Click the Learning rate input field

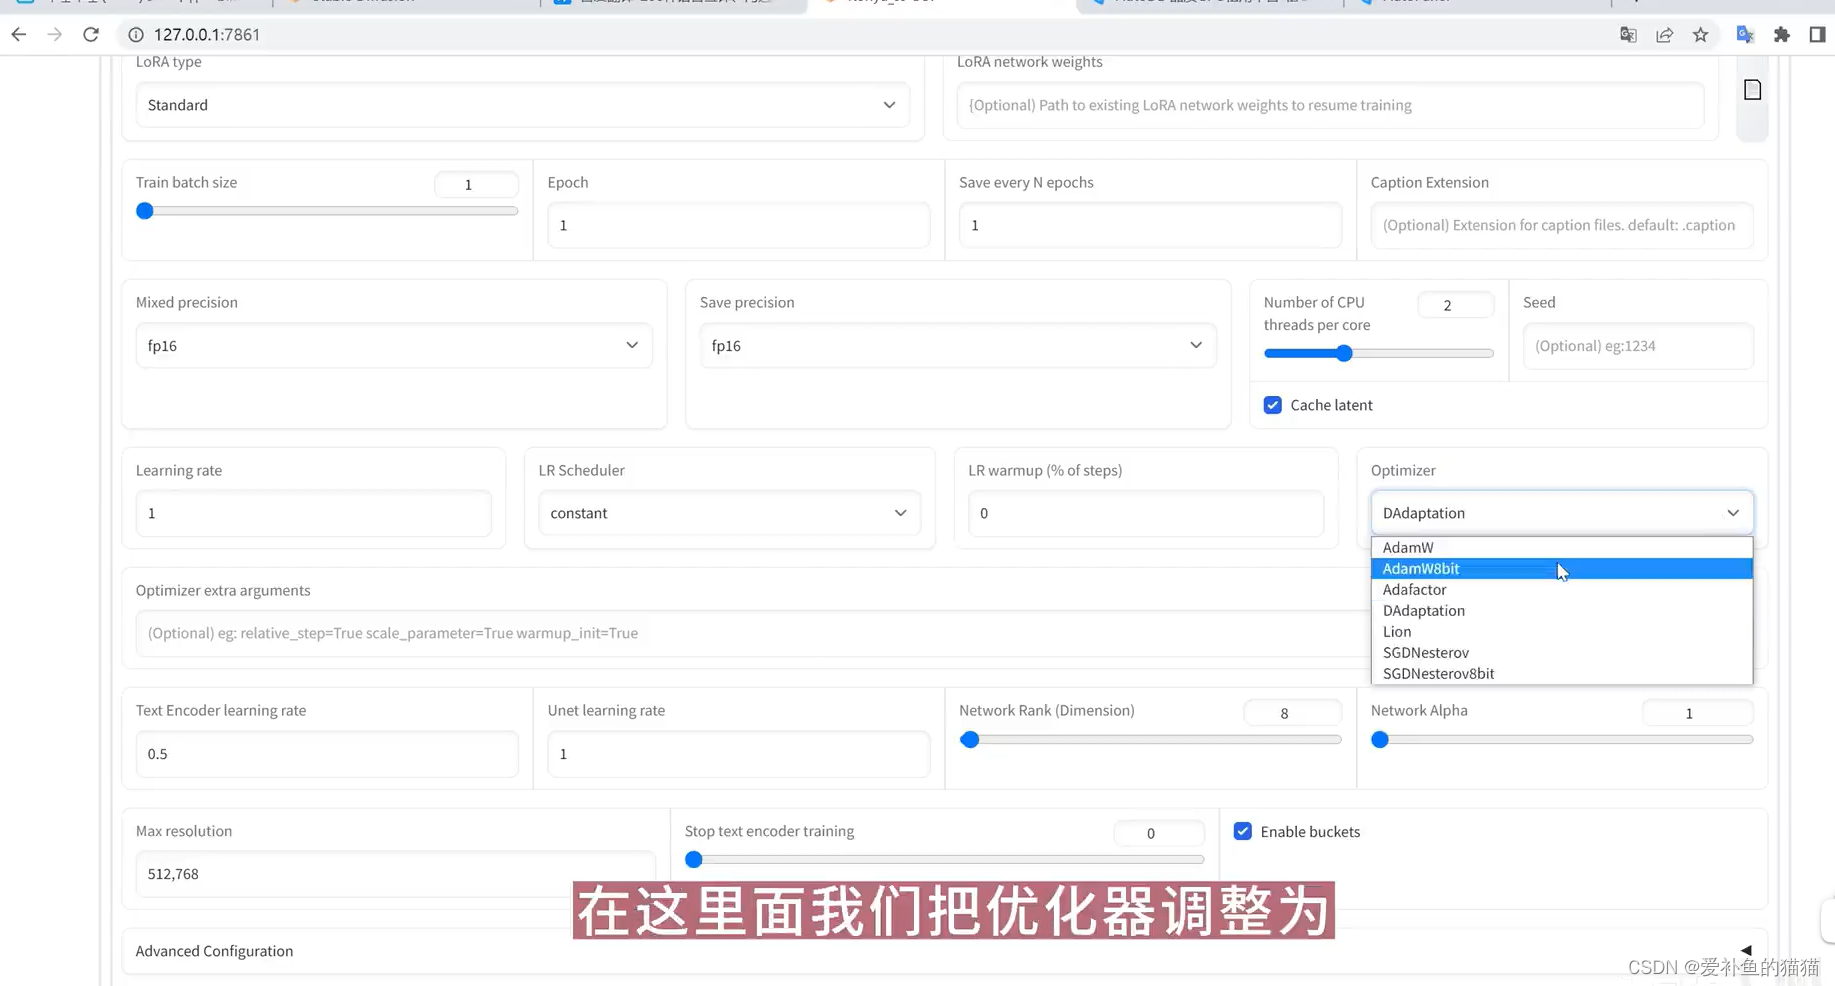coord(313,513)
